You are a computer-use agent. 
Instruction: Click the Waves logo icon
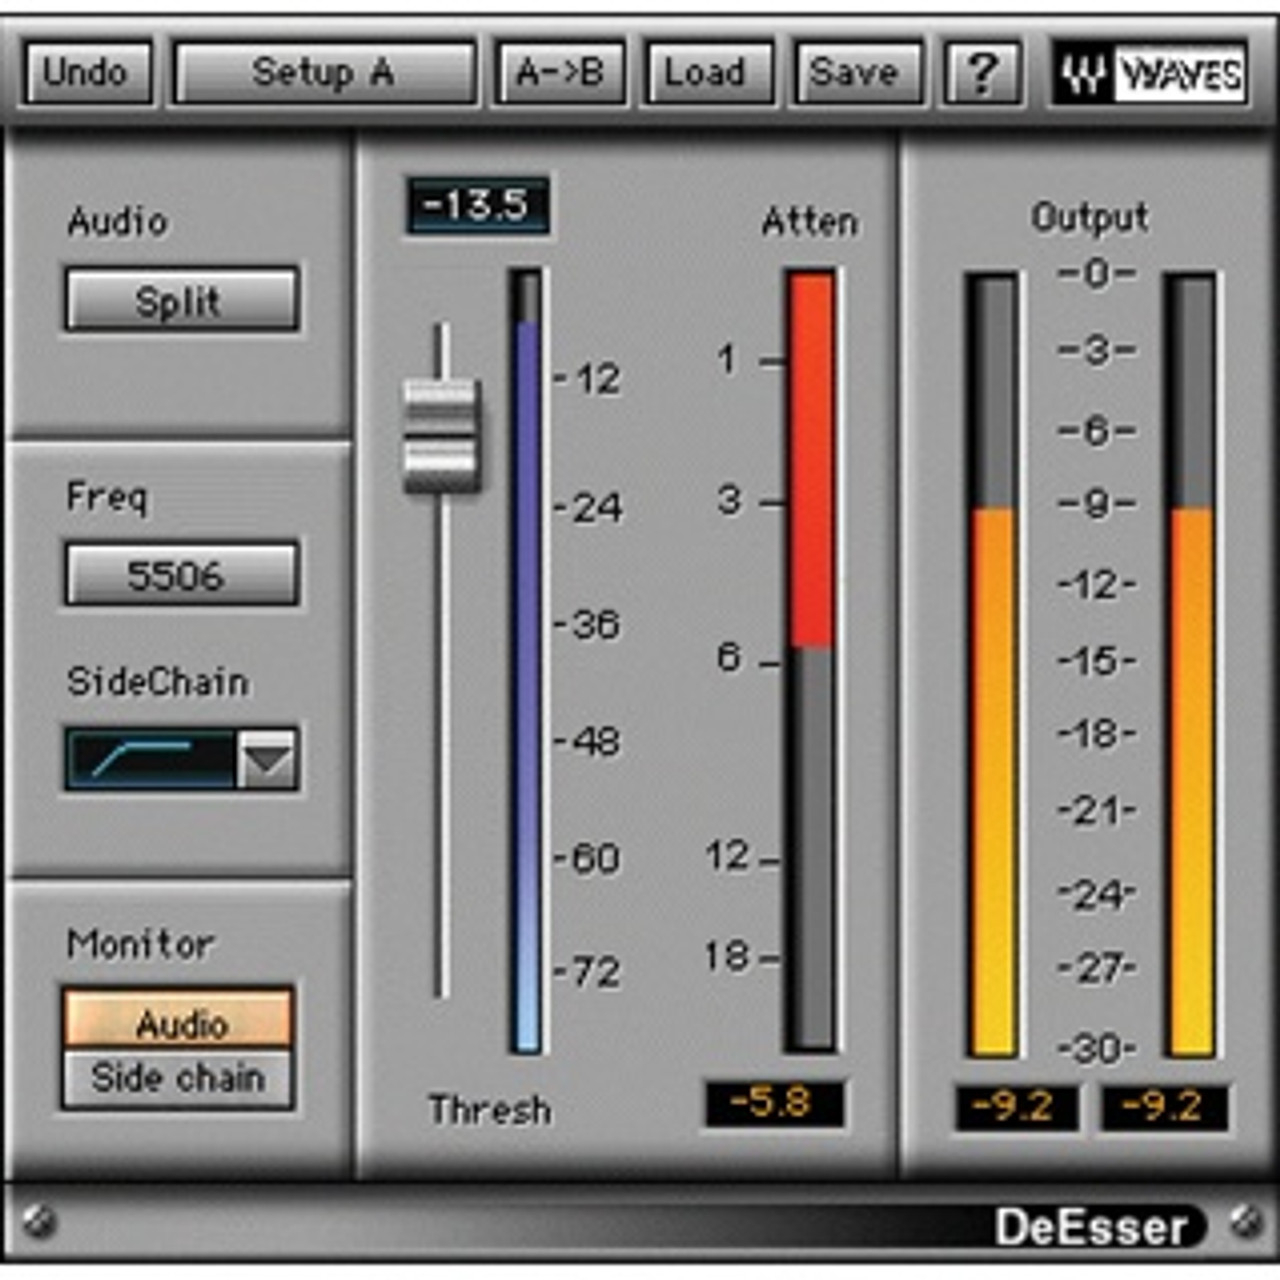click(1150, 73)
